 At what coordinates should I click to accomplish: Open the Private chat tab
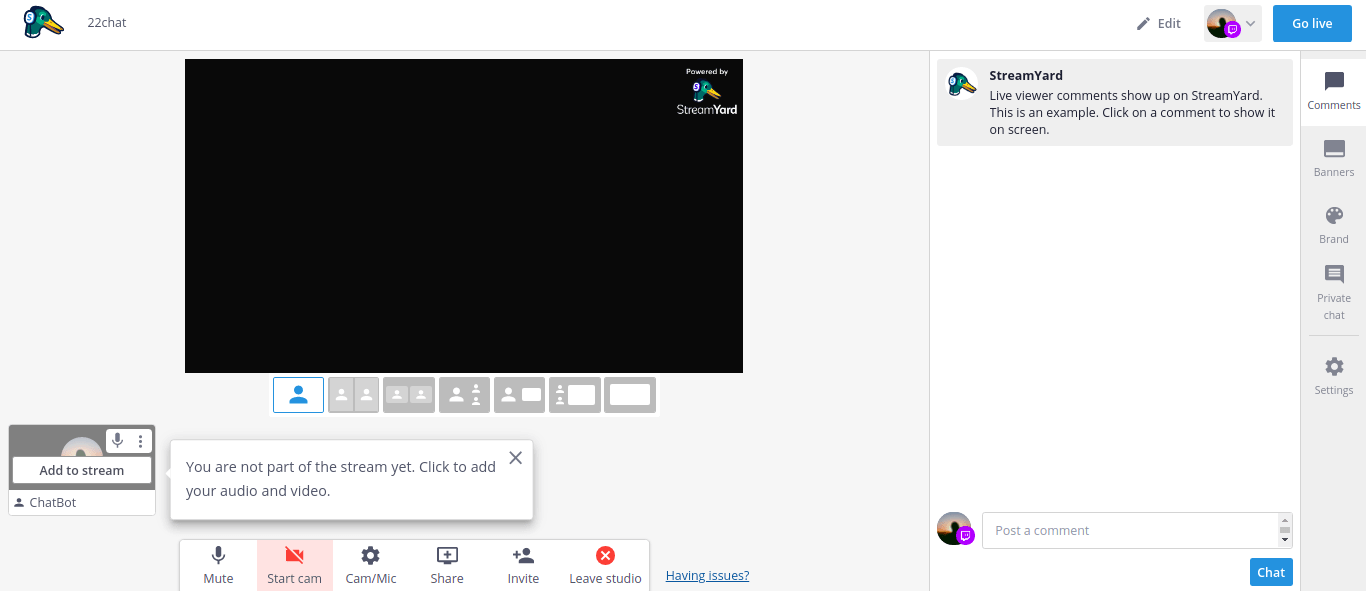click(x=1334, y=292)
